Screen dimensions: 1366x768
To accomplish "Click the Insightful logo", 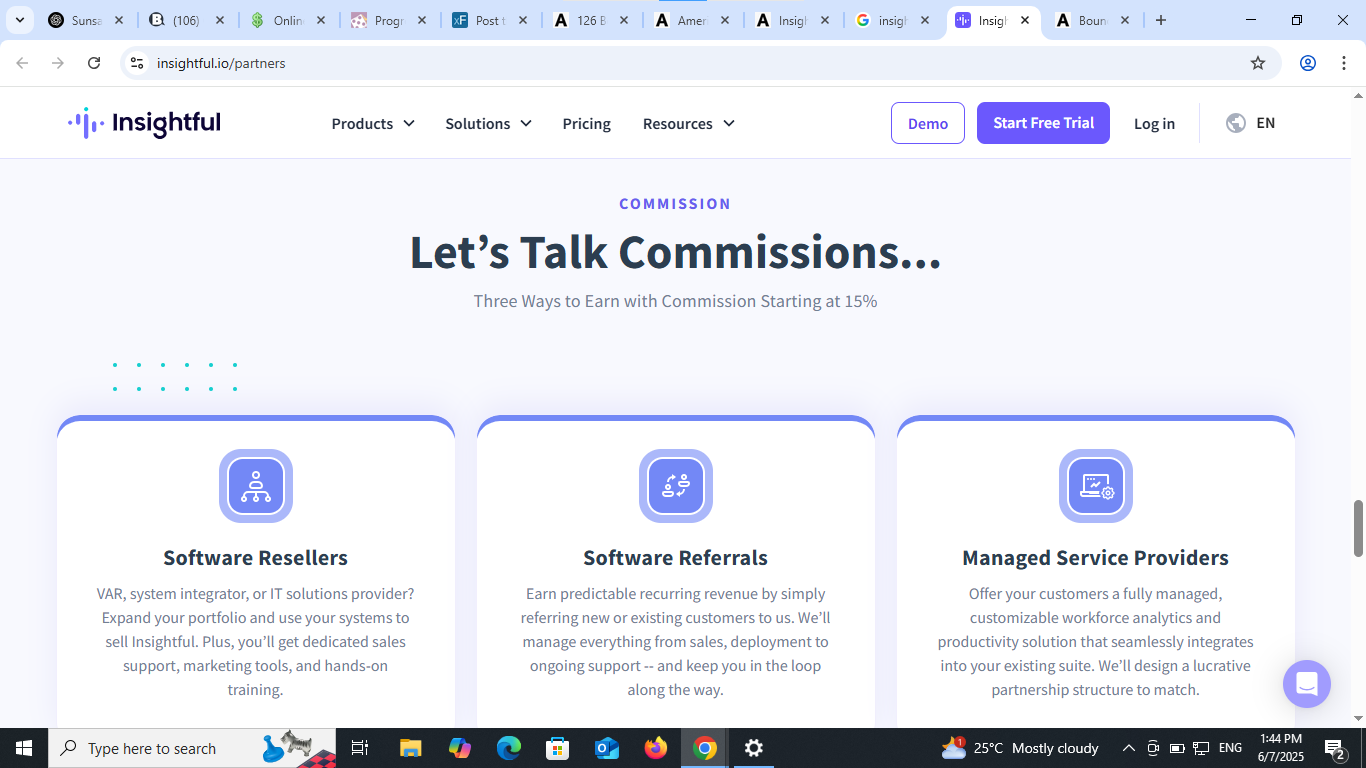I will coord(144,123).
